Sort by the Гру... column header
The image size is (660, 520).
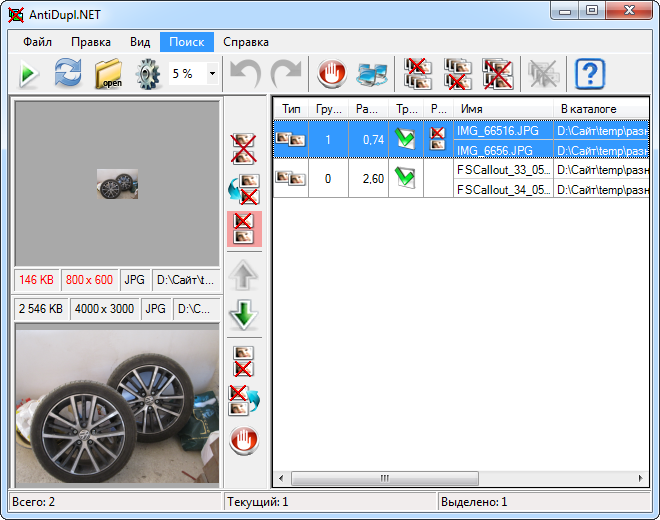click(x=329, y=109)
